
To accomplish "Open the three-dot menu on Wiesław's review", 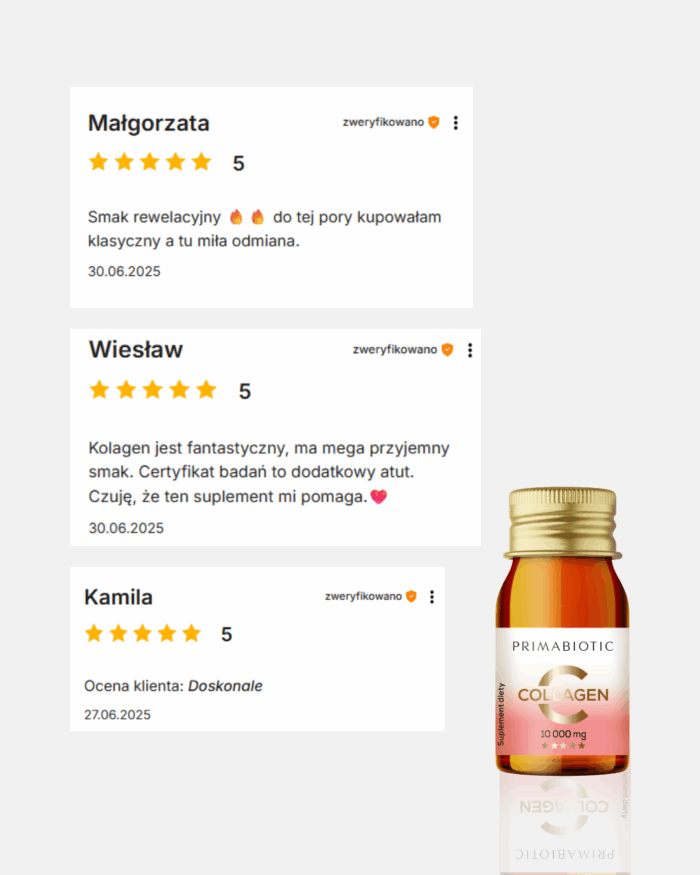I will pos(470,350).
